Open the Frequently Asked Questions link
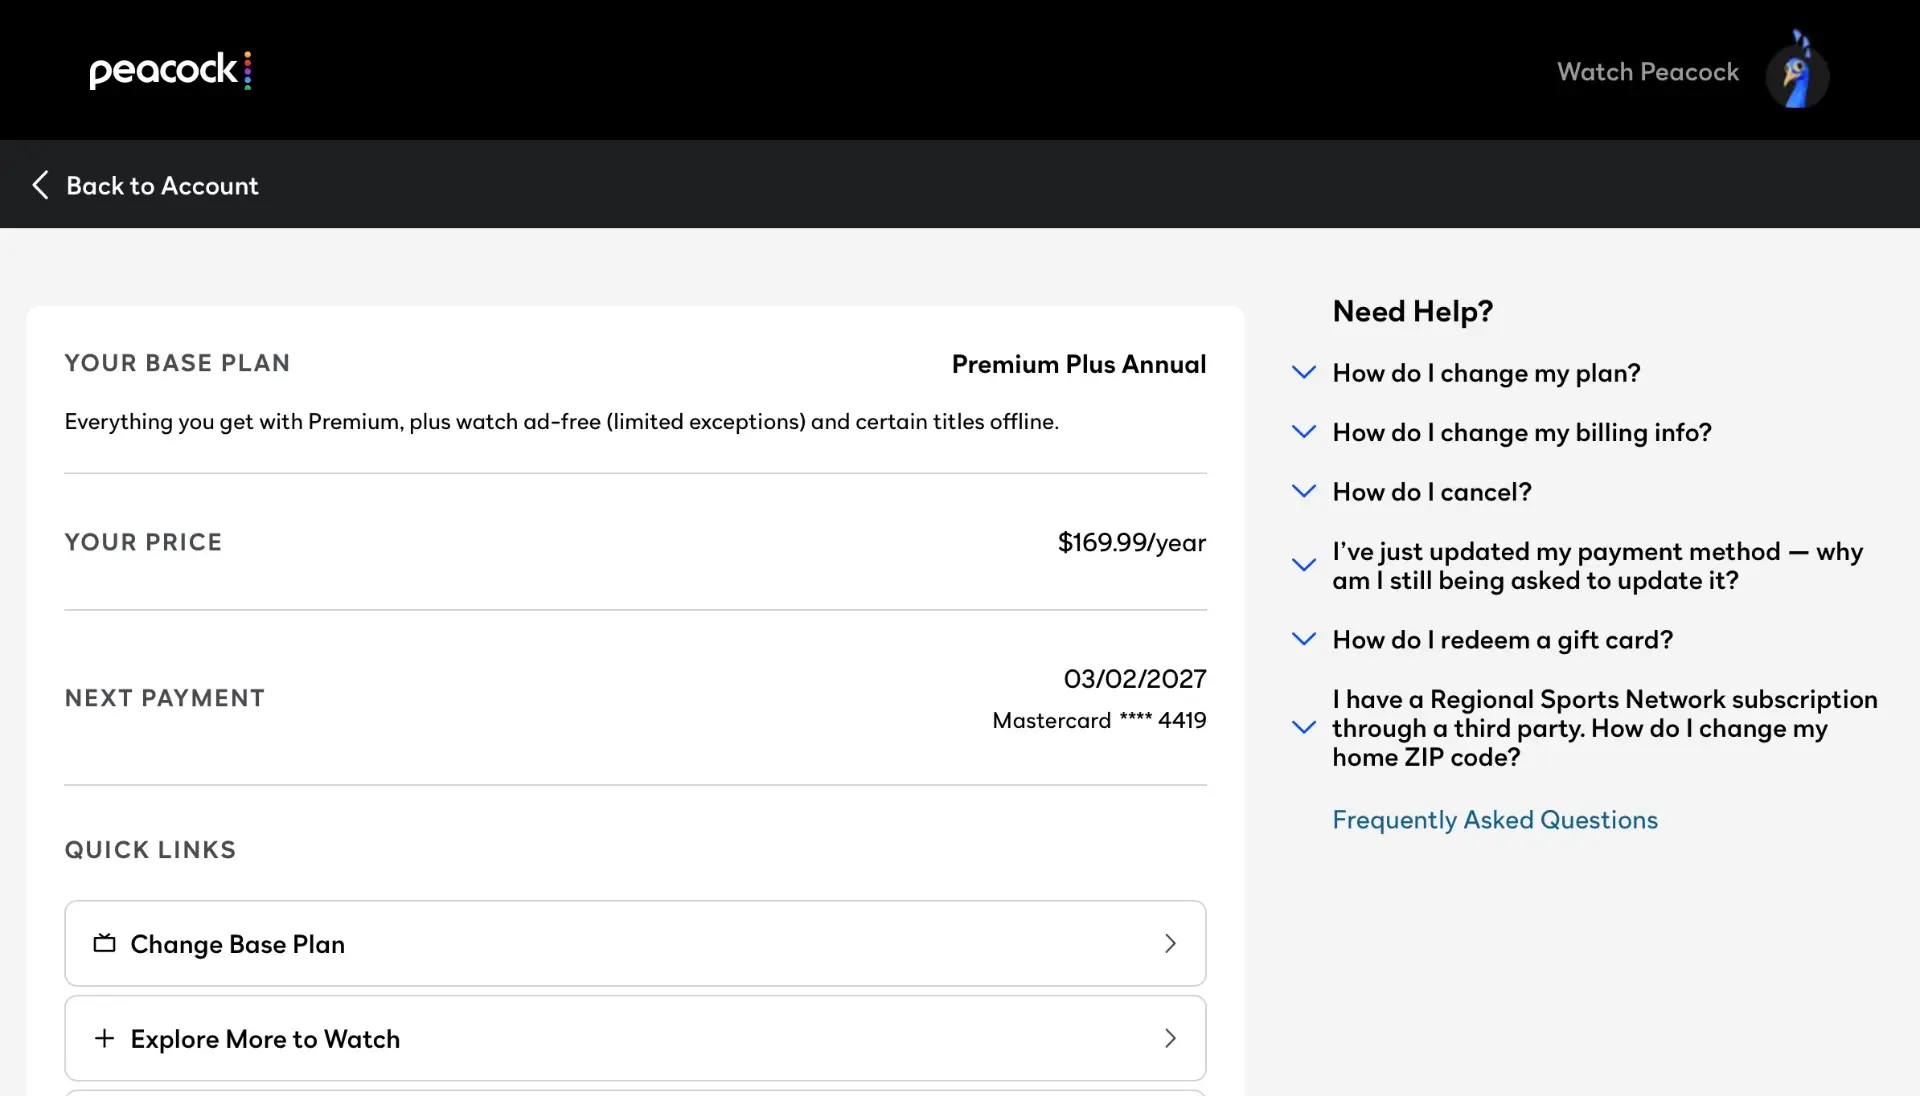1920x1096 pixels. tap(1495, 819)
